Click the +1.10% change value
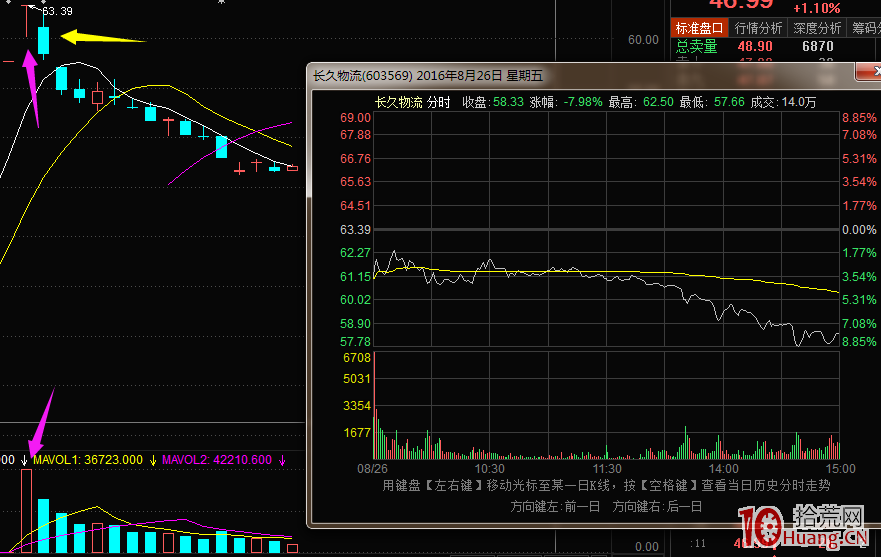881x557 pixels. coord(816,8)
